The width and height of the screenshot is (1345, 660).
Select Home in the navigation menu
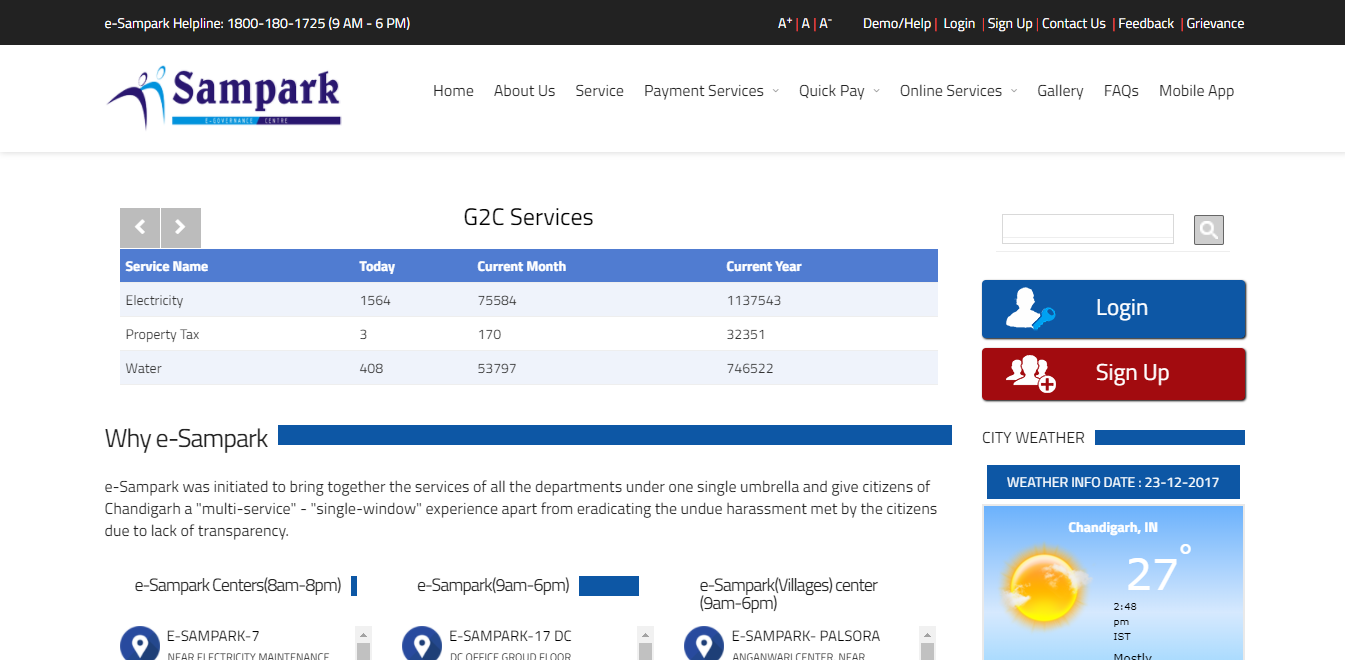(453, 90)
